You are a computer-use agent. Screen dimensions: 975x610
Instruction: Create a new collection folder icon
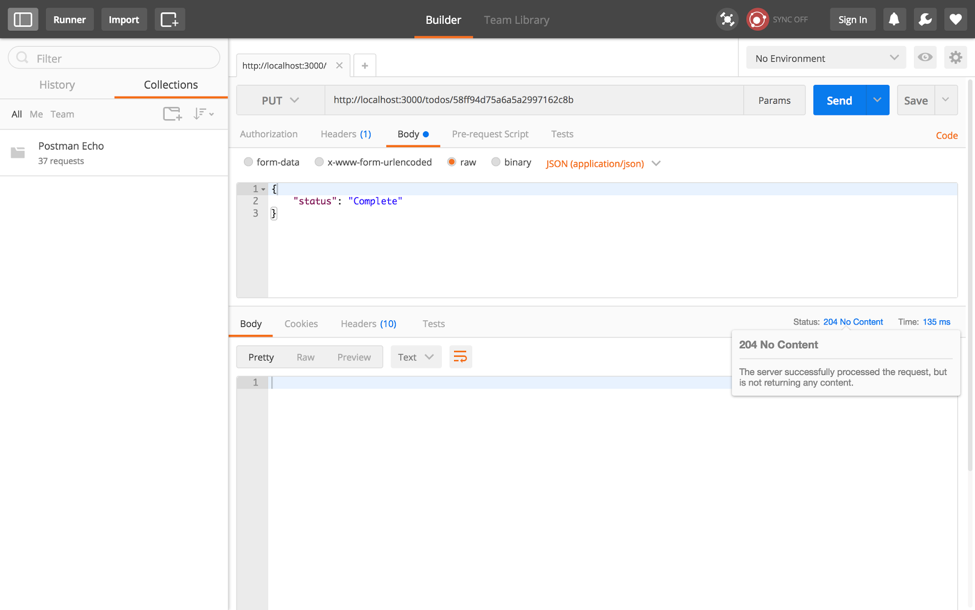pos(172,114)
